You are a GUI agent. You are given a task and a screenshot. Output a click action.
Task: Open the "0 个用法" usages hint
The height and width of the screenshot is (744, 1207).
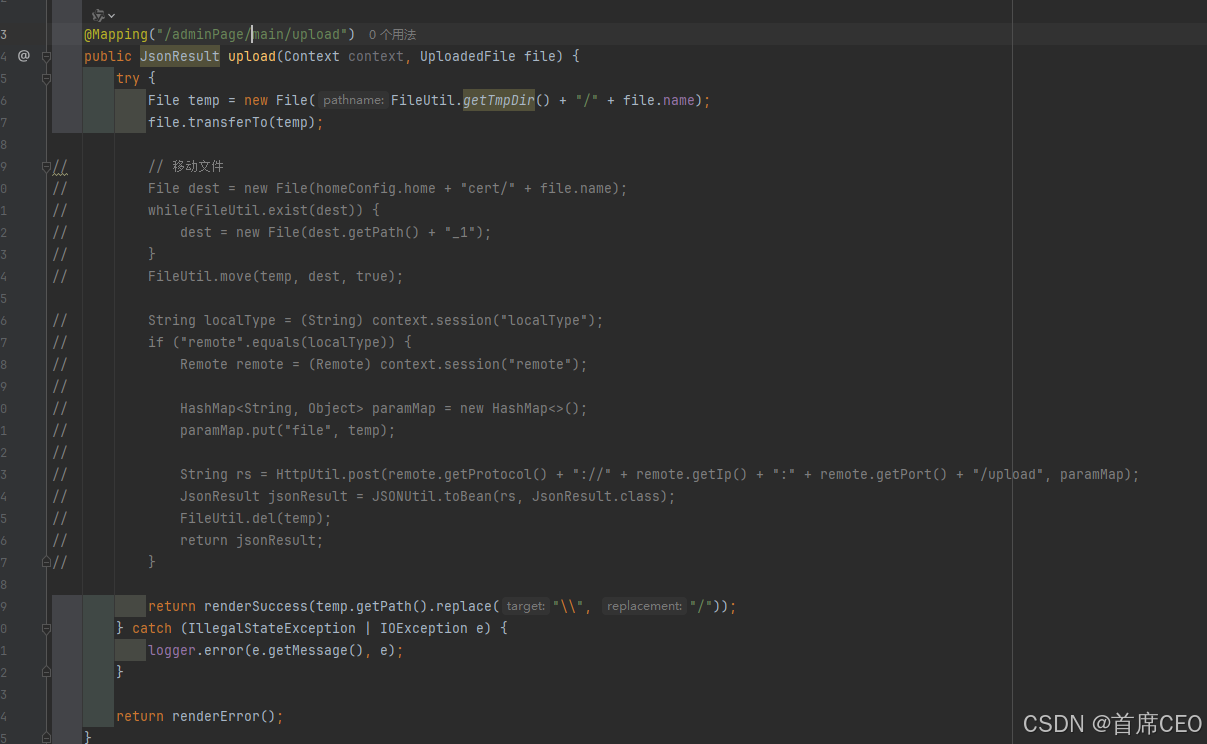(390, 34)
